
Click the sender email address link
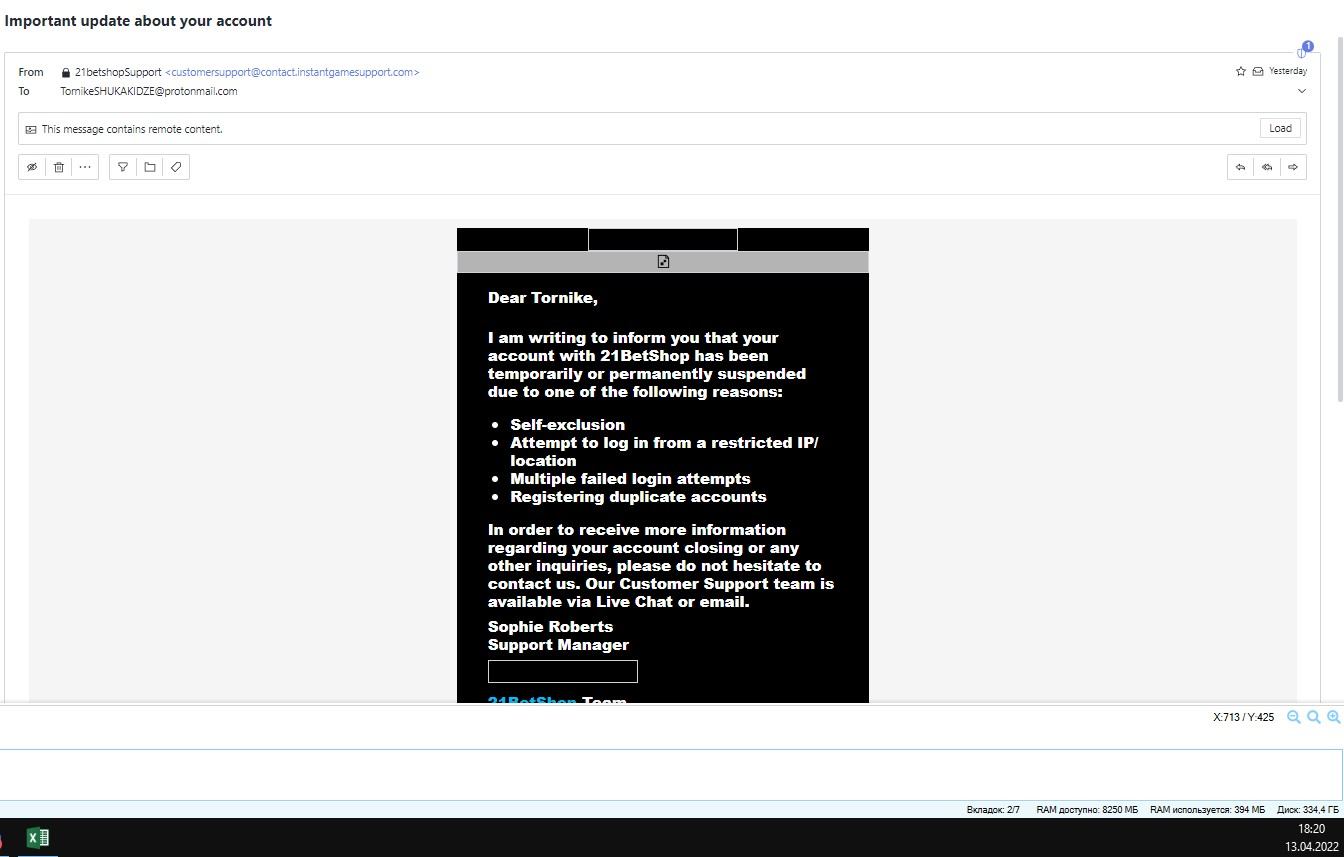point(292,72)
